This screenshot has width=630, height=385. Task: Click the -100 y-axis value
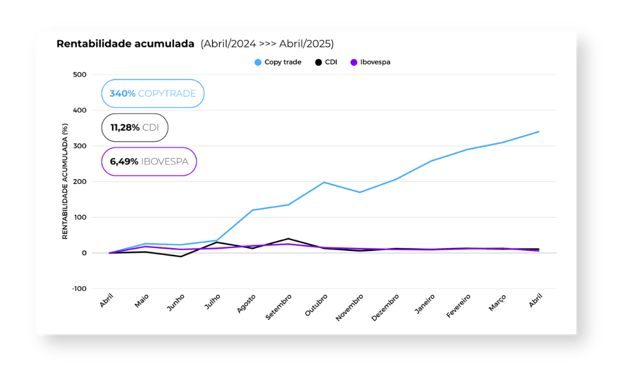coord(79,289)
